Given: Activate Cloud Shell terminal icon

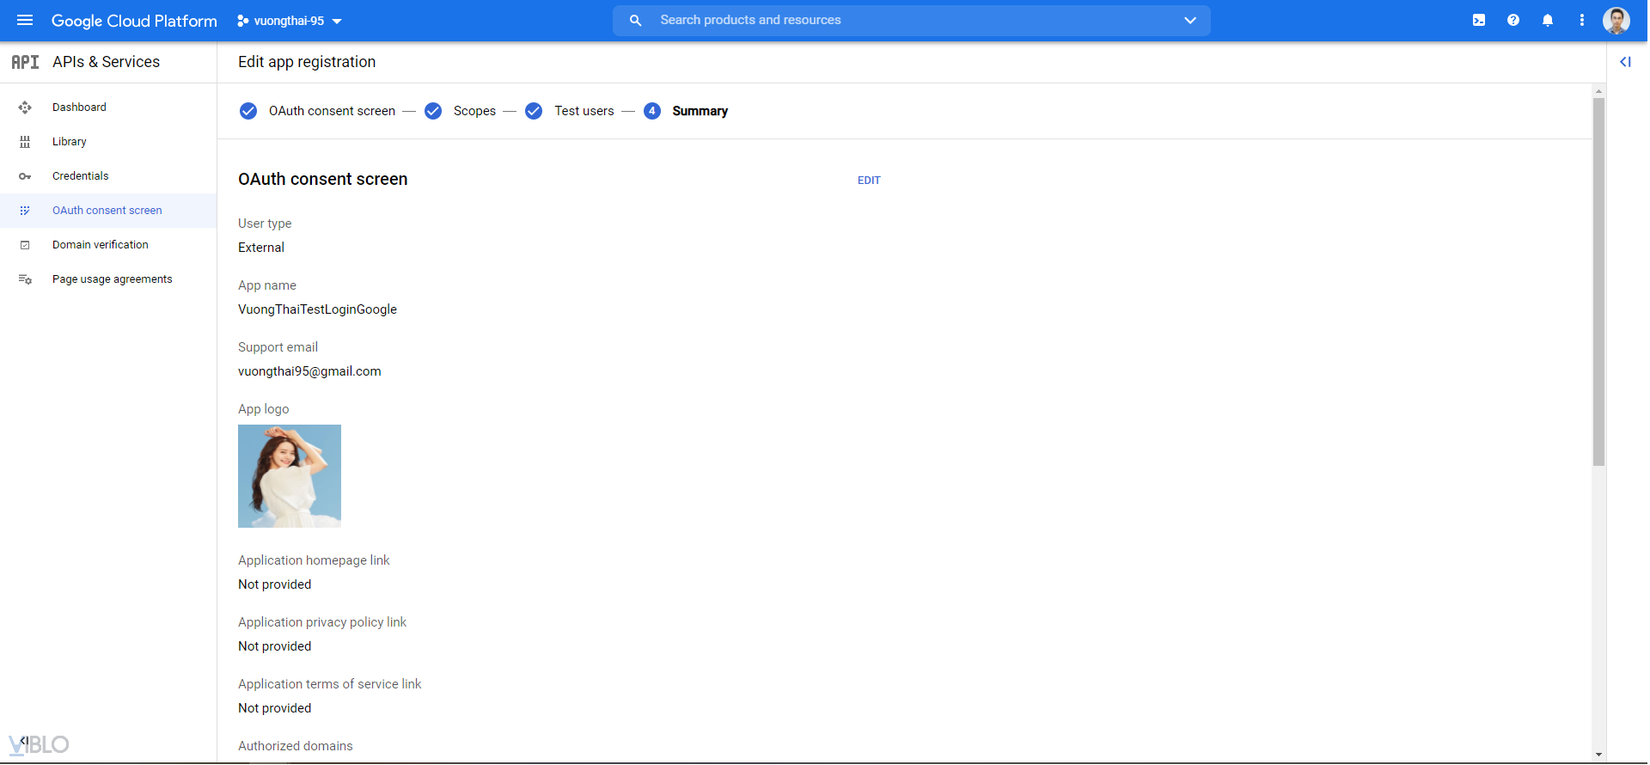Looking at the screenshot, I should click(1479, 20).
